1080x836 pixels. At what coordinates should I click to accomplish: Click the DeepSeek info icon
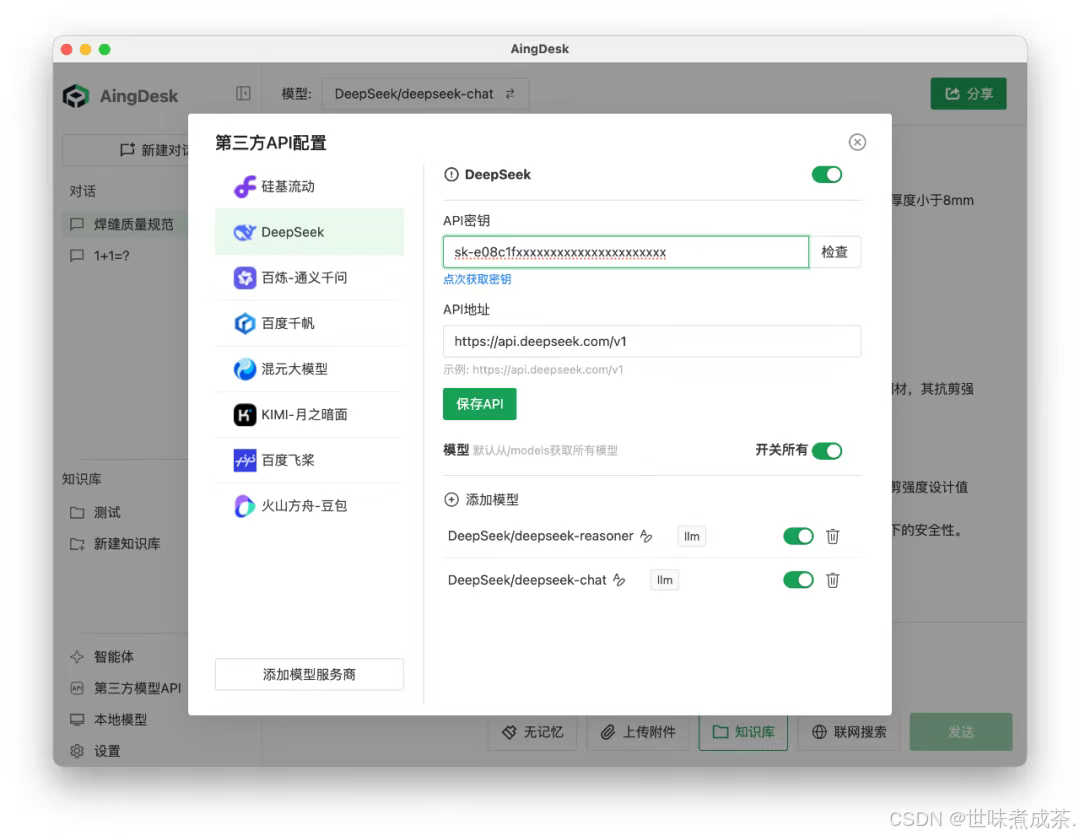click(451, 175)
